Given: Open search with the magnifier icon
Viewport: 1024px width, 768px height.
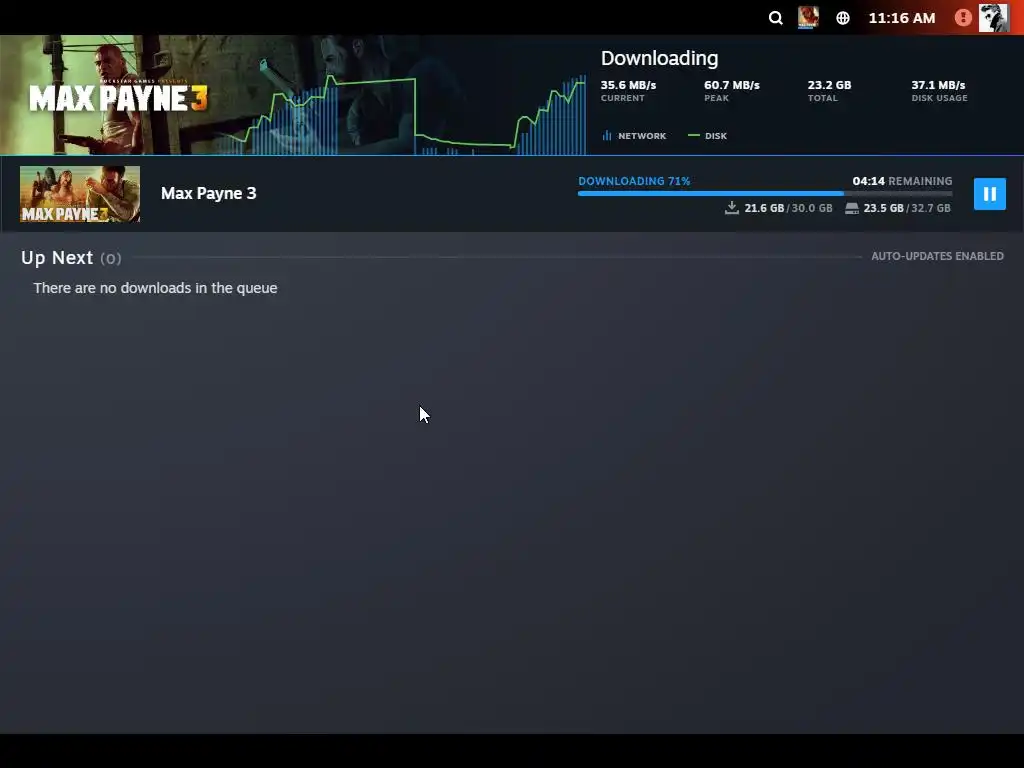Looking at the screenshot, I should point(775,18).
